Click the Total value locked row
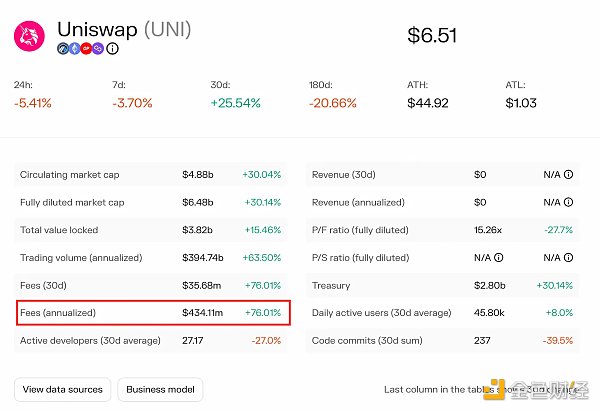Image resolution: width=600 pixels, height=411 pixels. (x=150, y=230)
